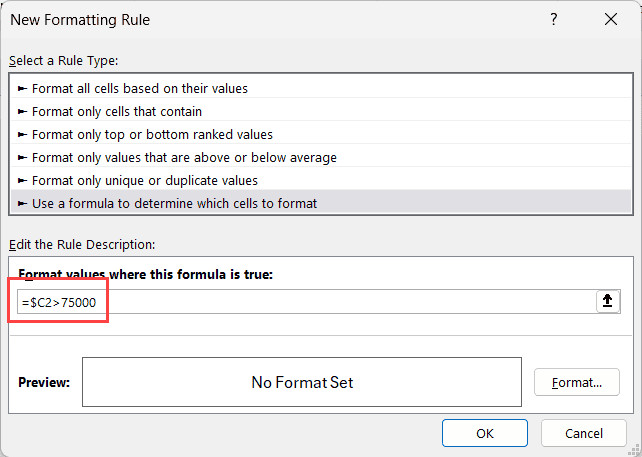This screenshot has width=642, height=457.
Task: Choose 'Format only cells that contain' rule type
Action: pyautogui.click(x=117, y=112)
